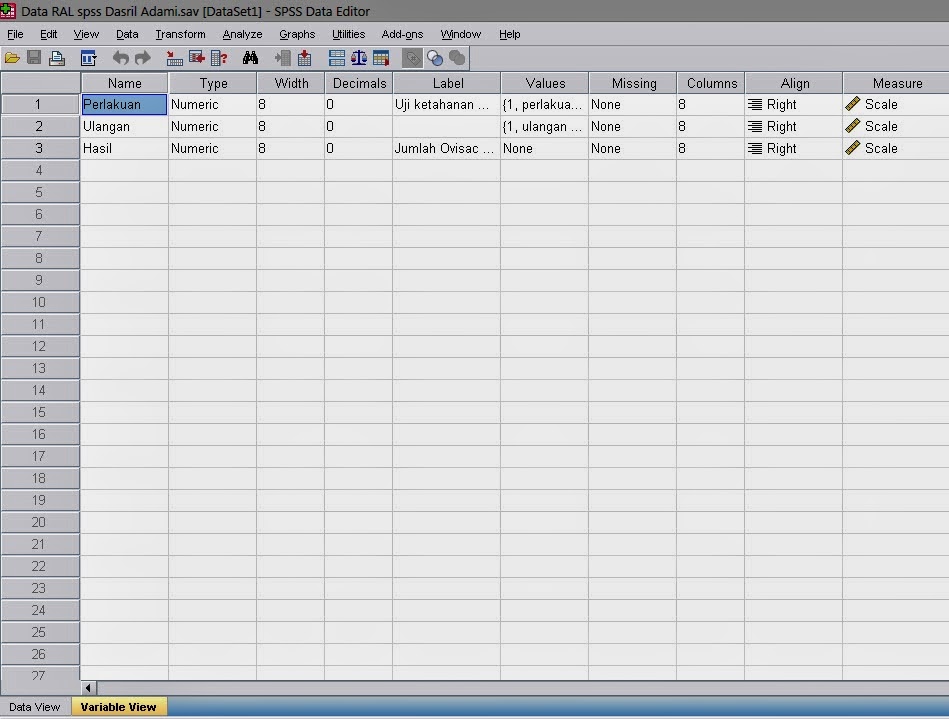Toggle the Value Labels tag icon
Screen dimensions: 949x719
click(412, 58)
